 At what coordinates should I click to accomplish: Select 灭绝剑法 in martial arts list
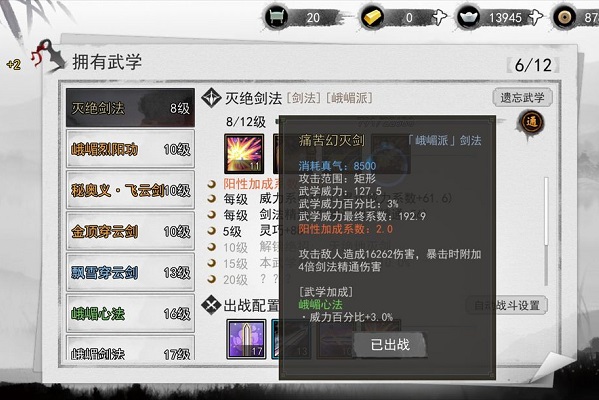coord(130,108)
